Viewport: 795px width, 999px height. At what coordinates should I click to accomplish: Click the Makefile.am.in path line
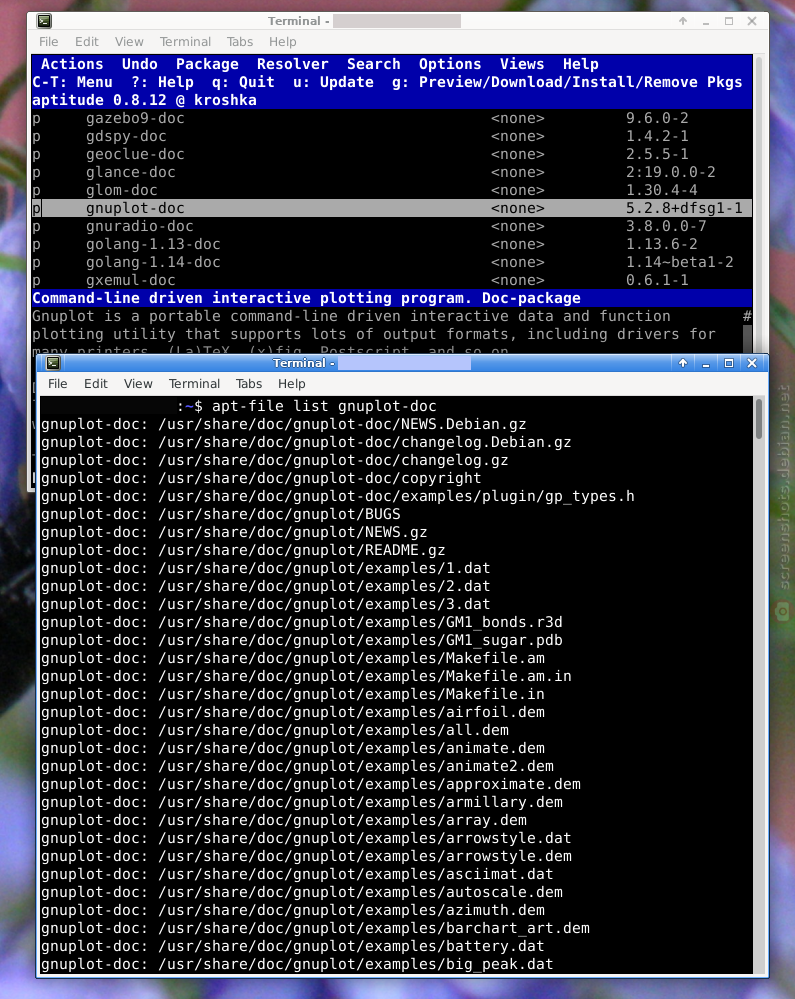306,676
